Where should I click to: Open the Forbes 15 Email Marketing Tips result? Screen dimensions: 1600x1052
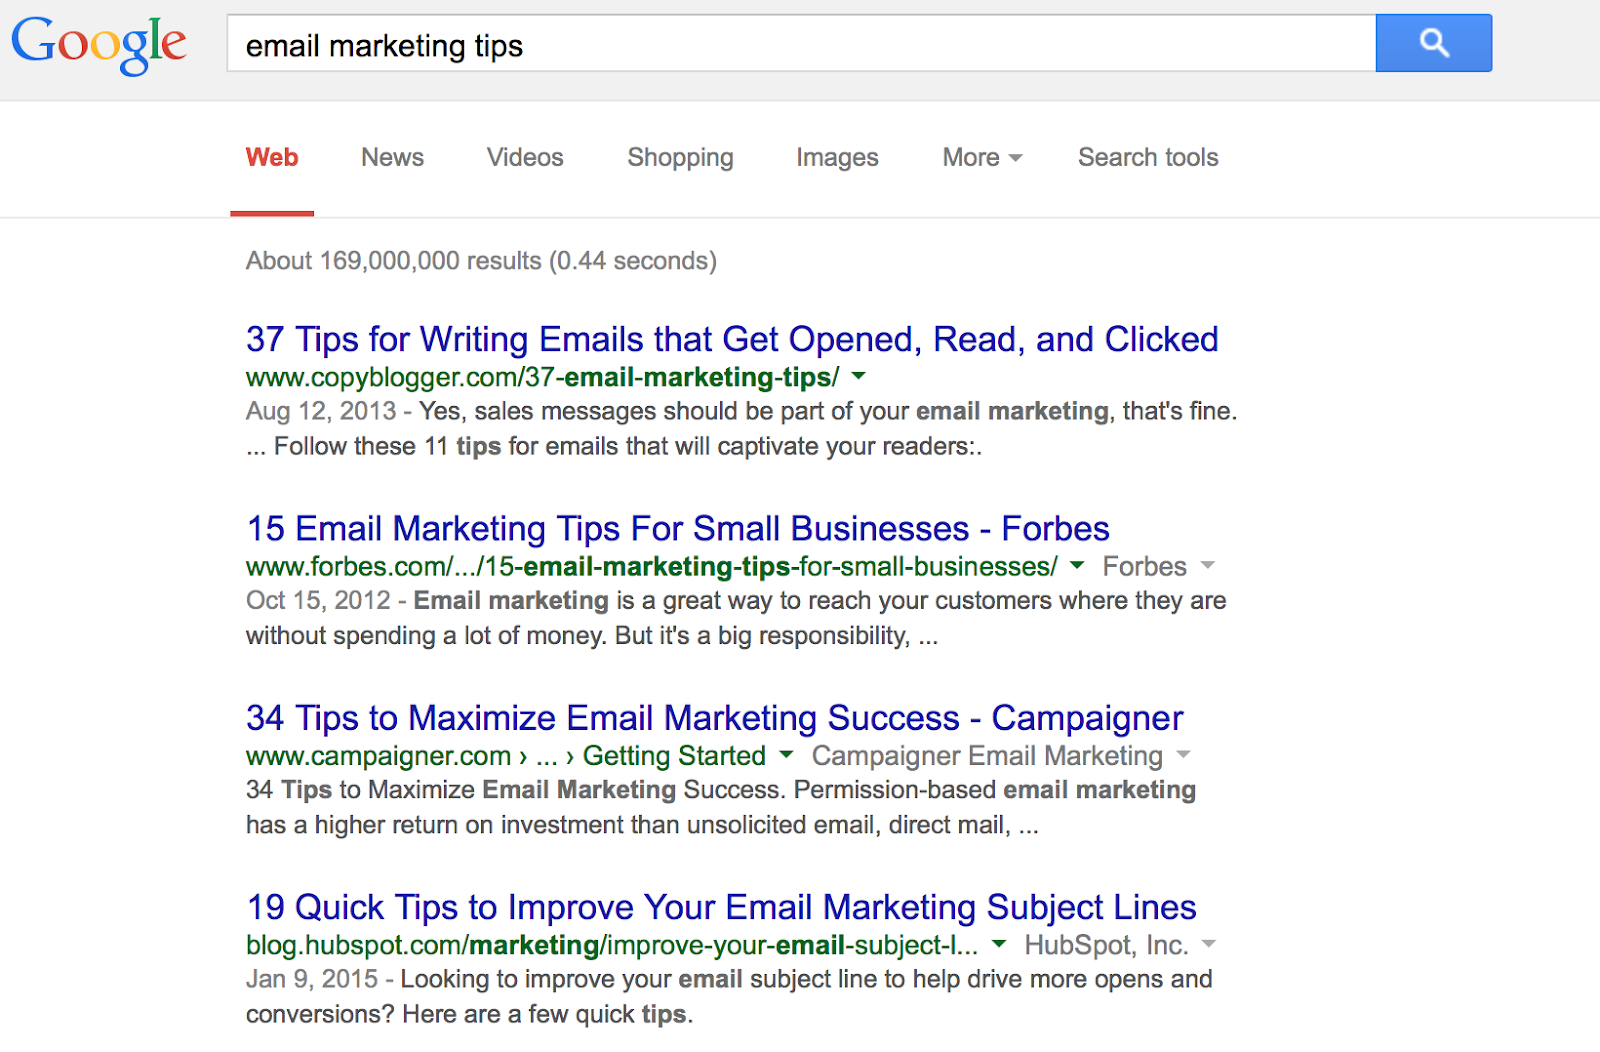click(x=678, y=529)
